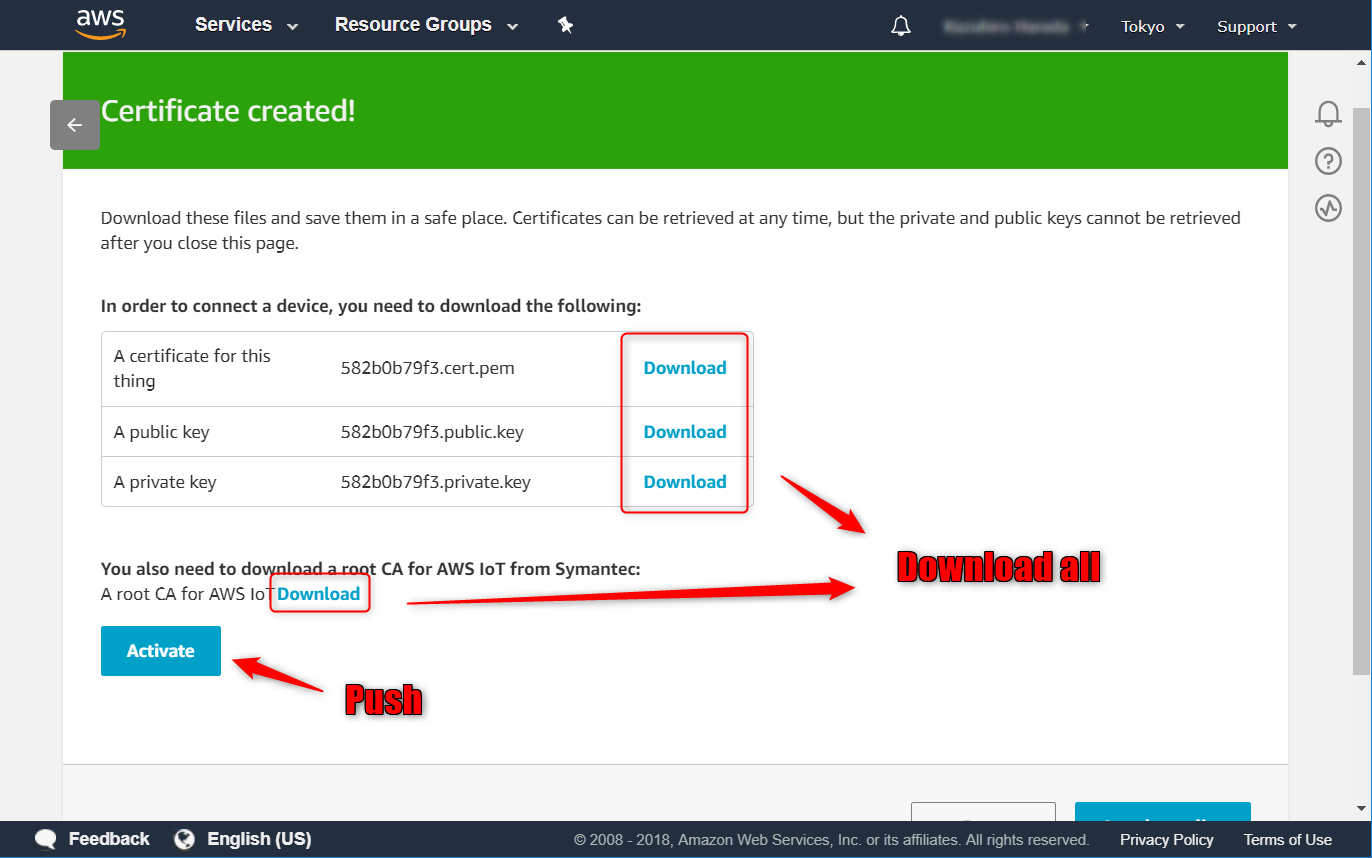This screenshot has width=1372, height=858.
Task: Click the globe language icon
Action: click(184, 839)
